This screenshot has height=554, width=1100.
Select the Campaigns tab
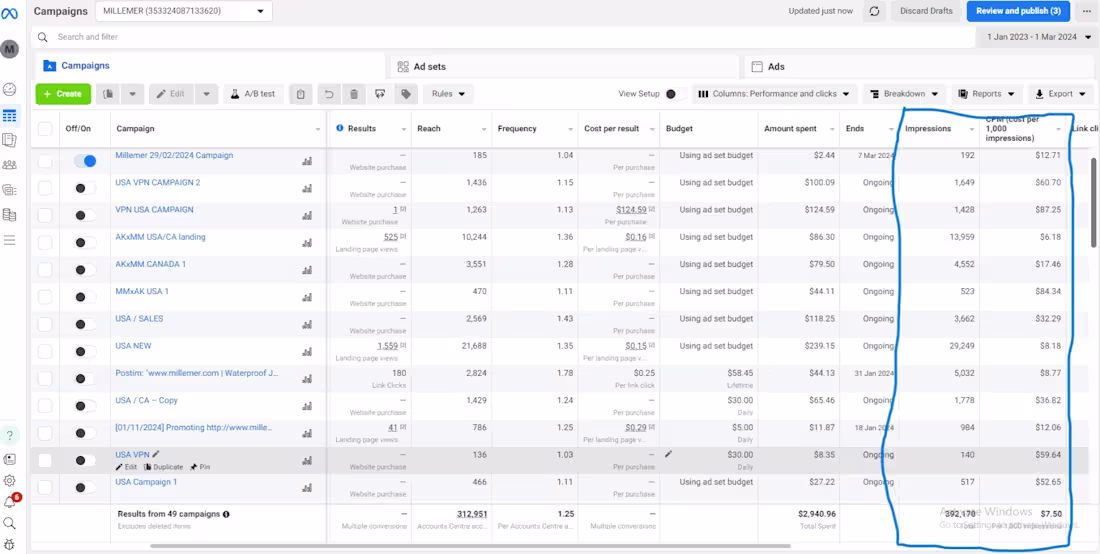(x=210, y=66)
